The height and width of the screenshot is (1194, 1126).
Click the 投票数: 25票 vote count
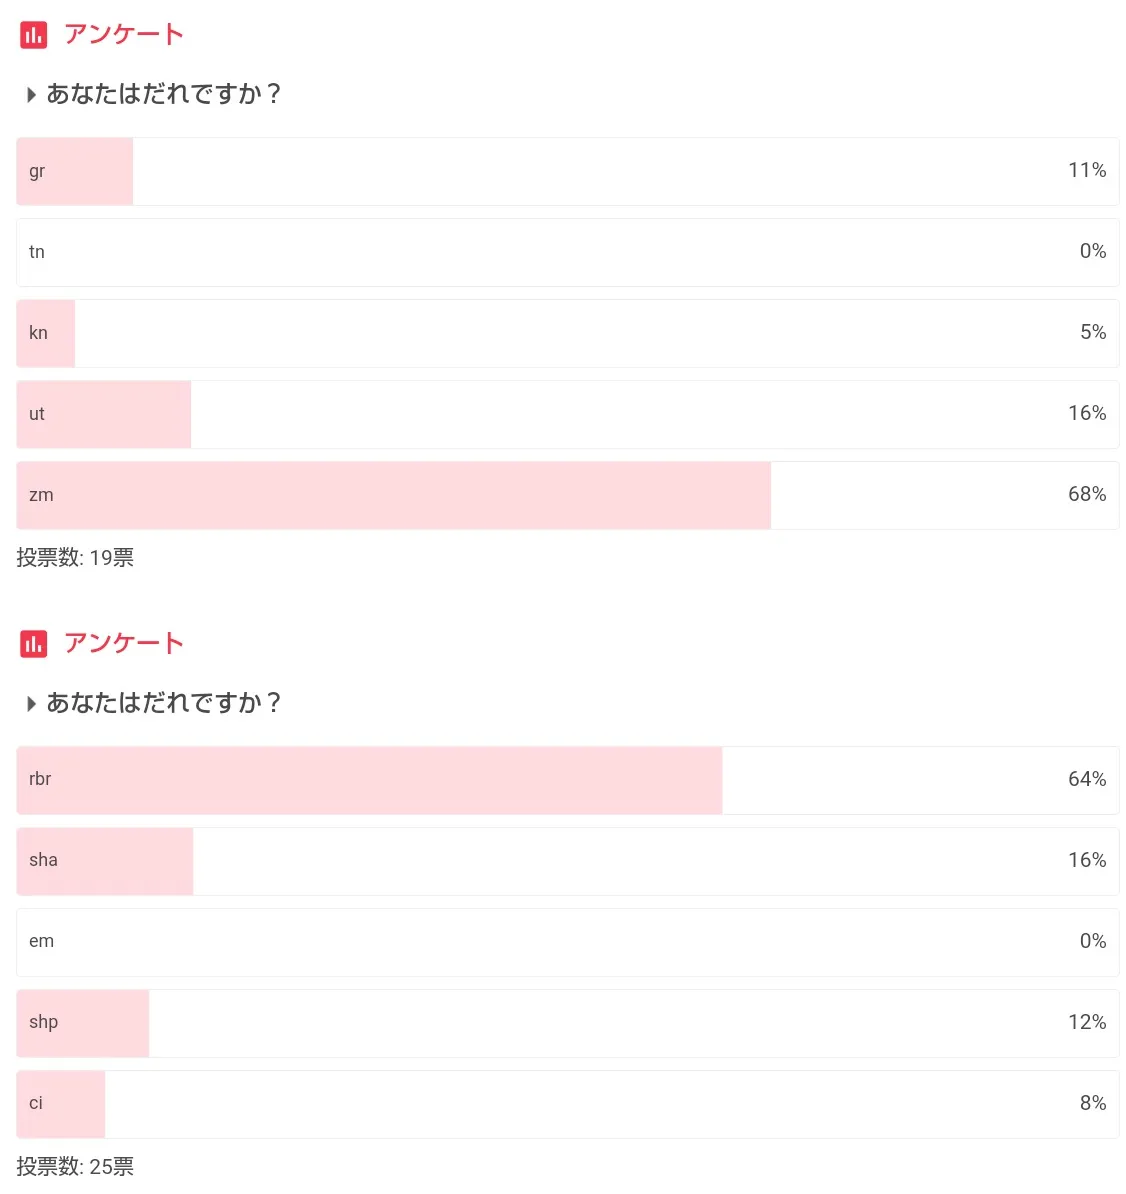click(75, 1167)
